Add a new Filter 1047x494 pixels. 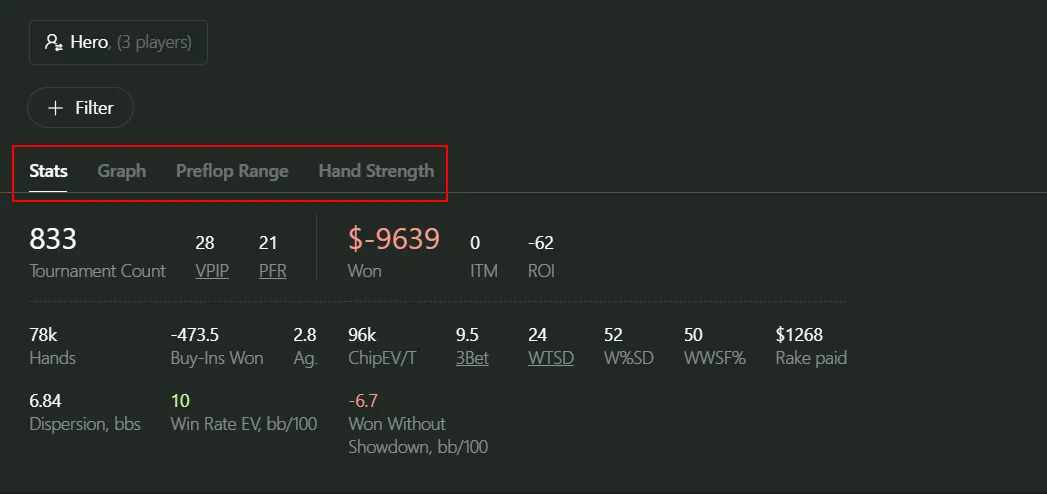80,108
